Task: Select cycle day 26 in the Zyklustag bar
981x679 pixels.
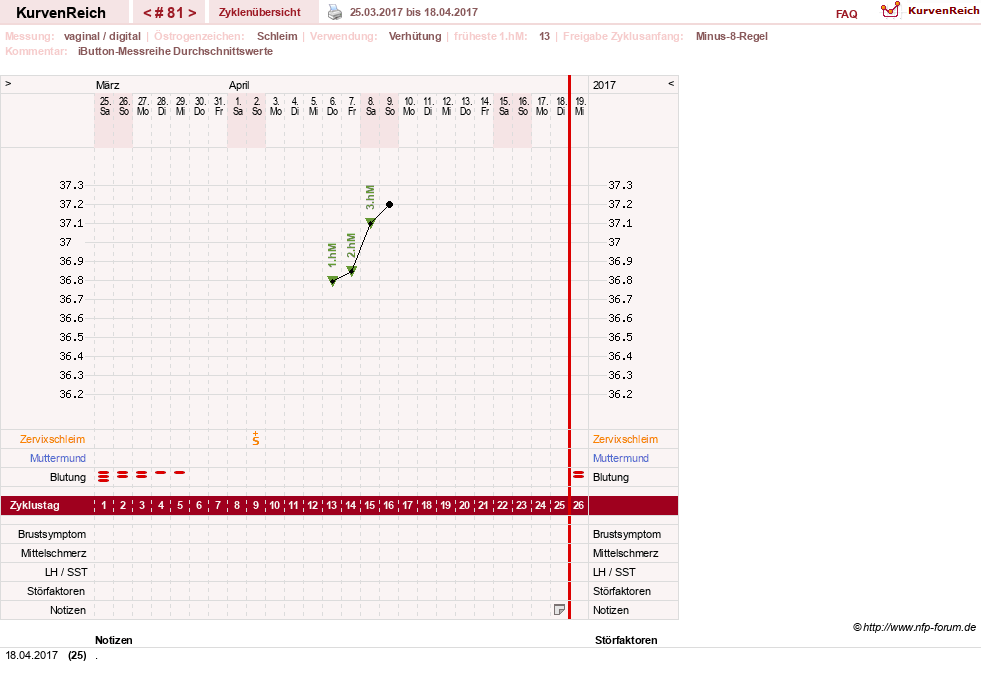Action: 578,505
